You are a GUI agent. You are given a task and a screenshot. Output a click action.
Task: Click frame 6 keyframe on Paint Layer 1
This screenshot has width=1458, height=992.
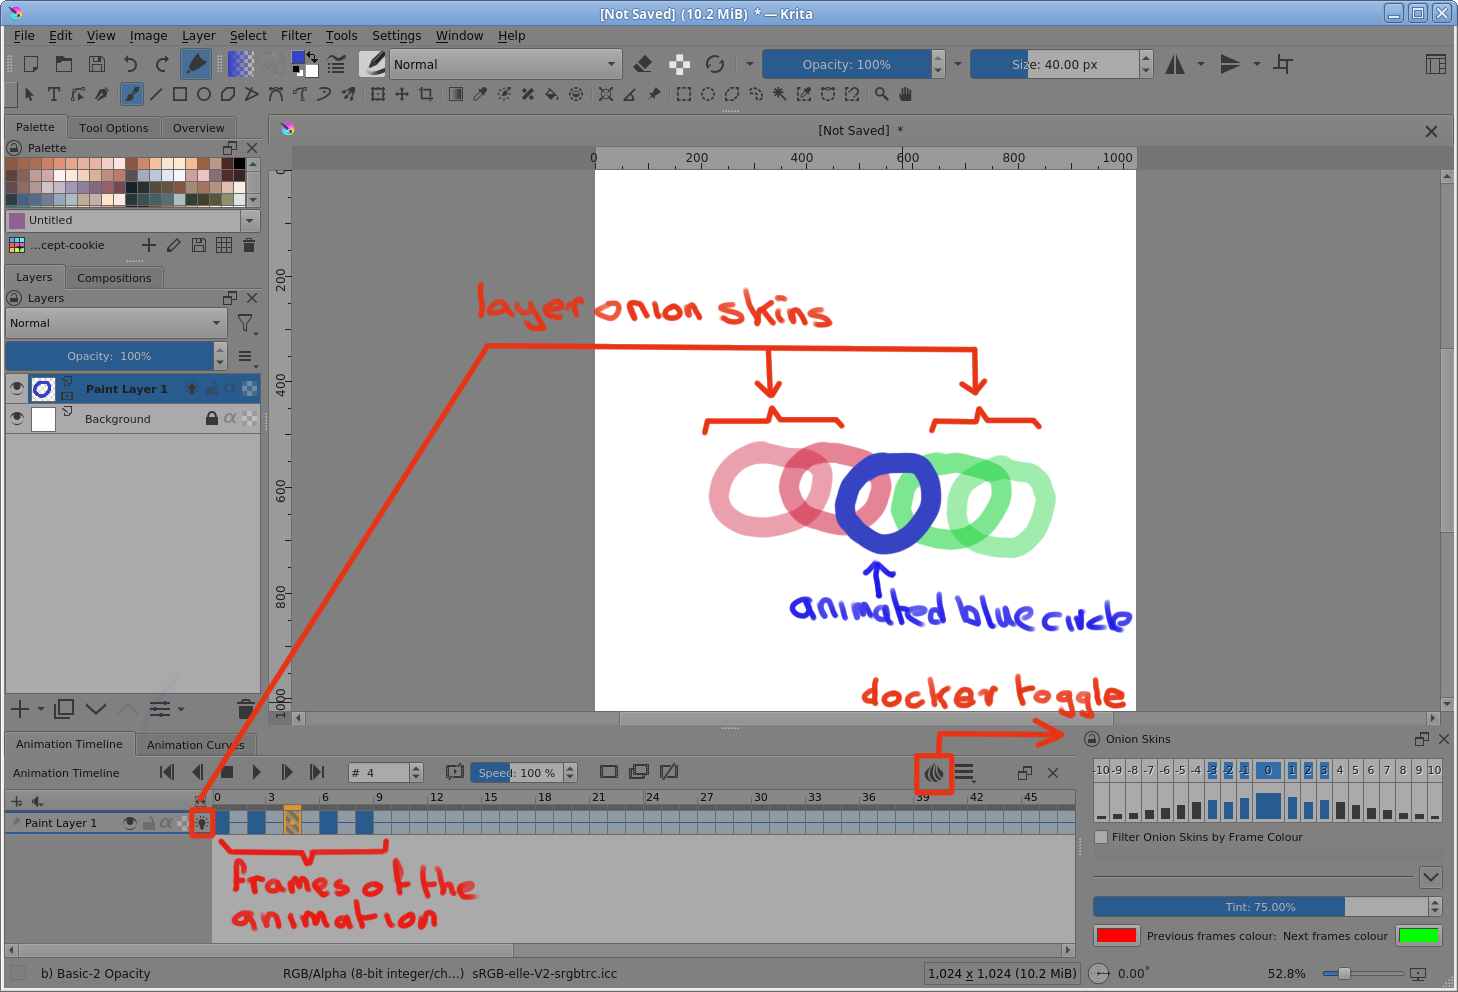tap(328, 823)
